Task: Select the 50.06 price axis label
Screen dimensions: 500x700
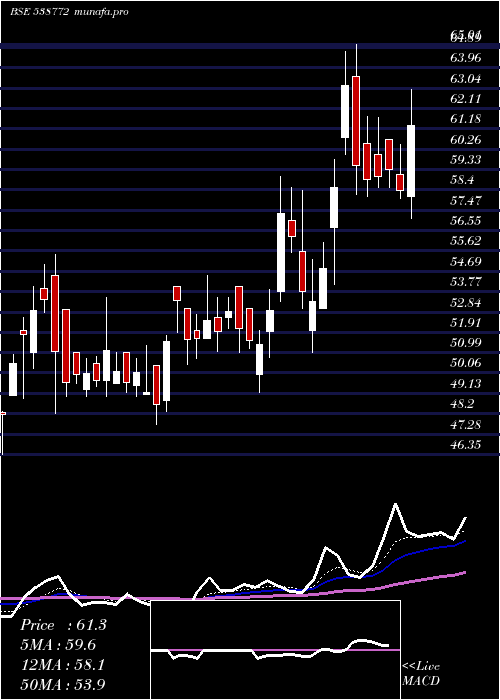Action: [466, 363]
